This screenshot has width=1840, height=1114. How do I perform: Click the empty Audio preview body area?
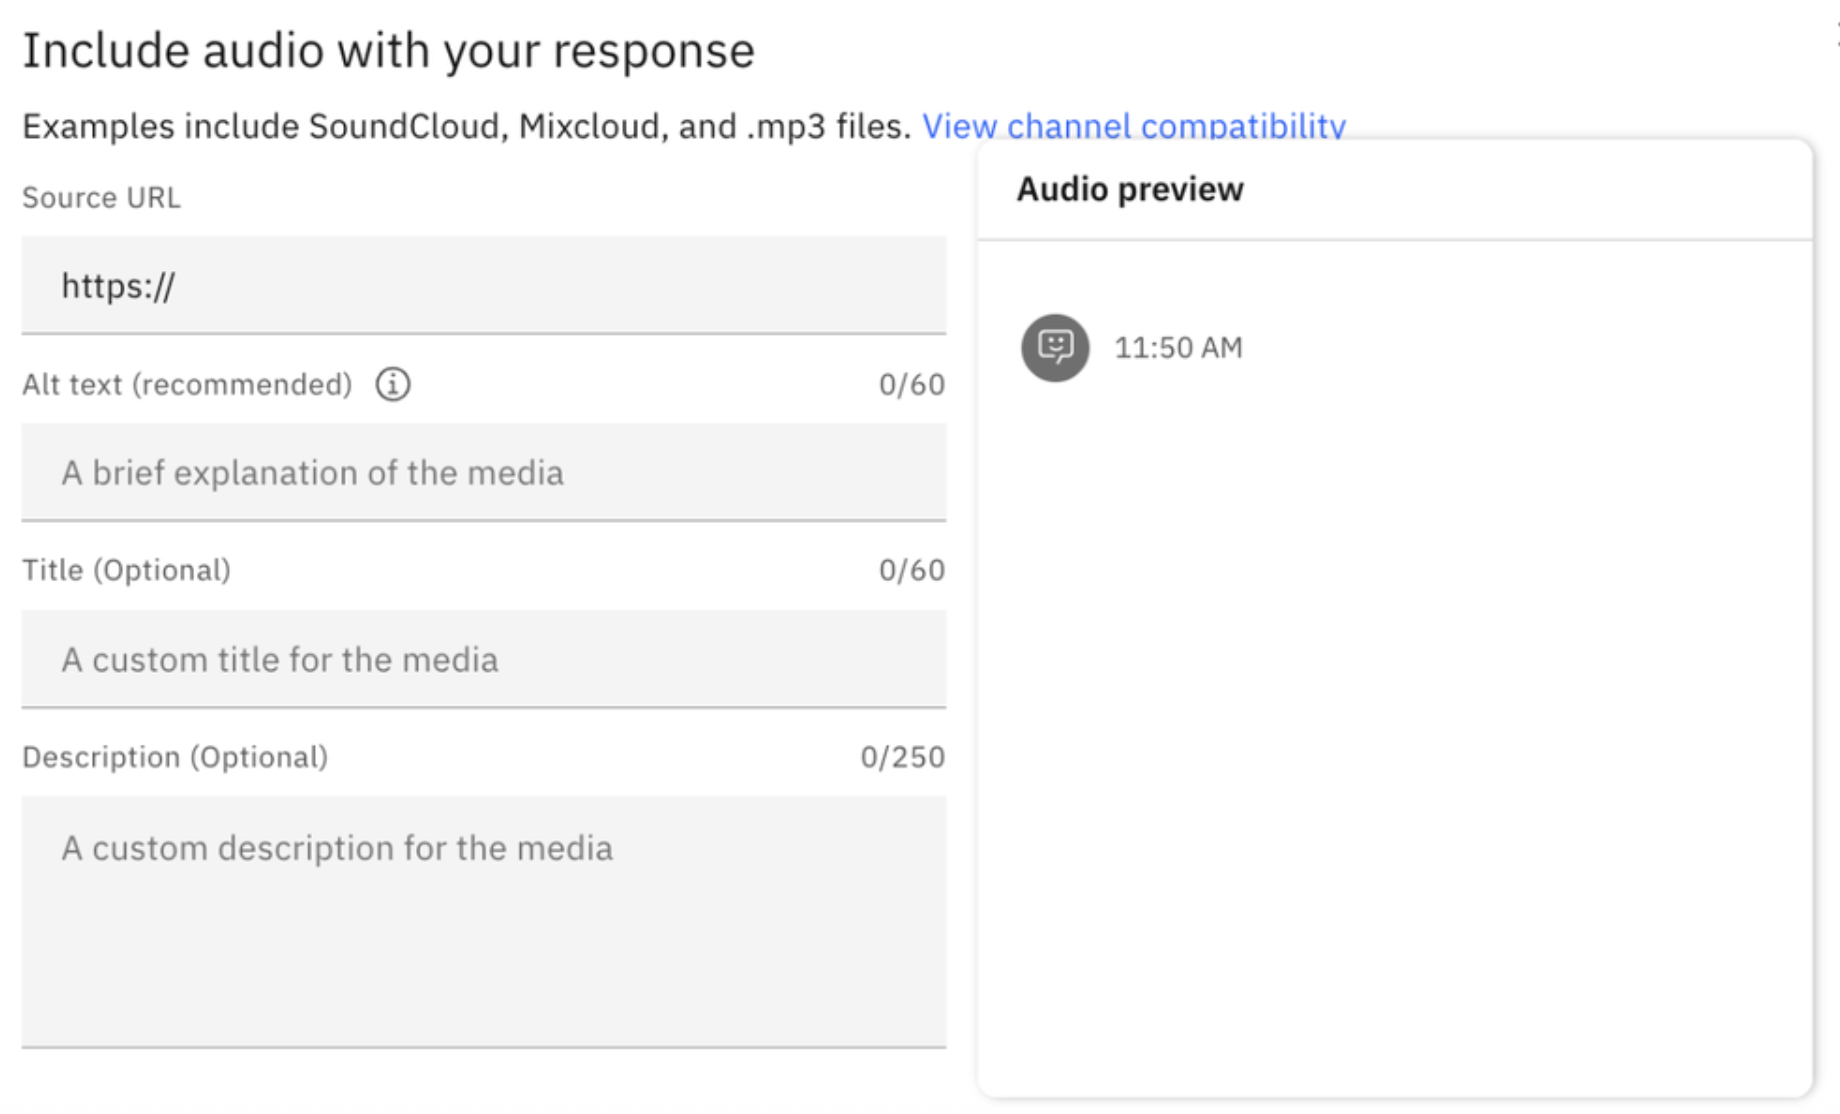coord(1394,720)
